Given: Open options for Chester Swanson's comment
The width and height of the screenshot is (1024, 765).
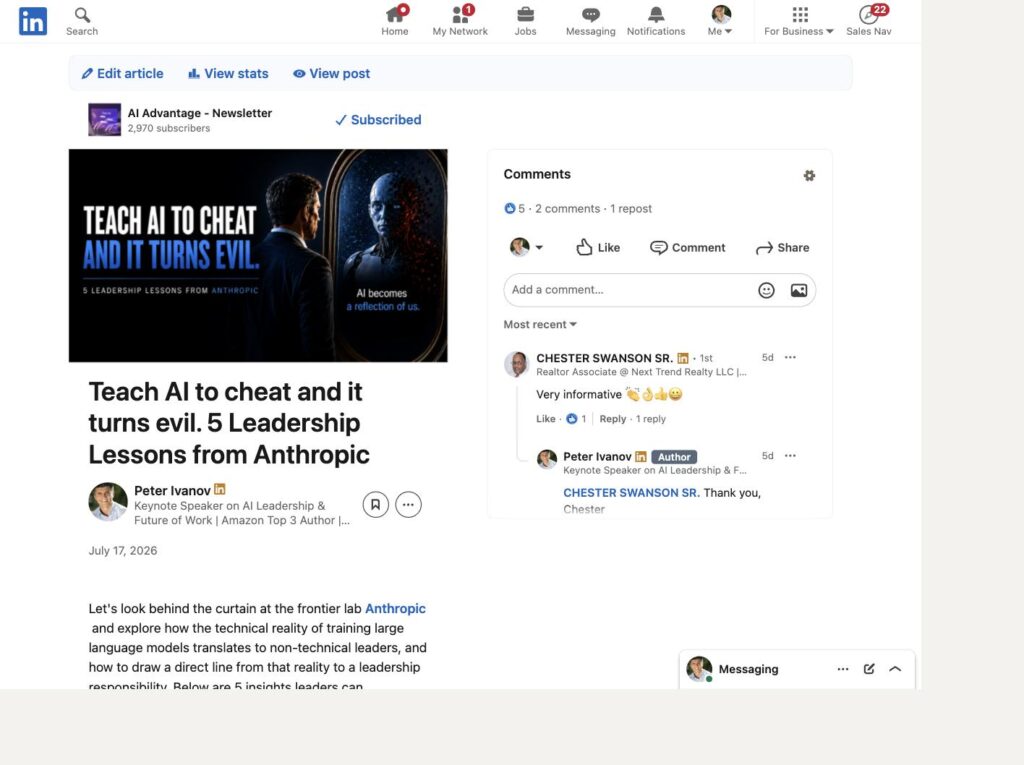Looking at the screenshot, I should click(790, 357).
